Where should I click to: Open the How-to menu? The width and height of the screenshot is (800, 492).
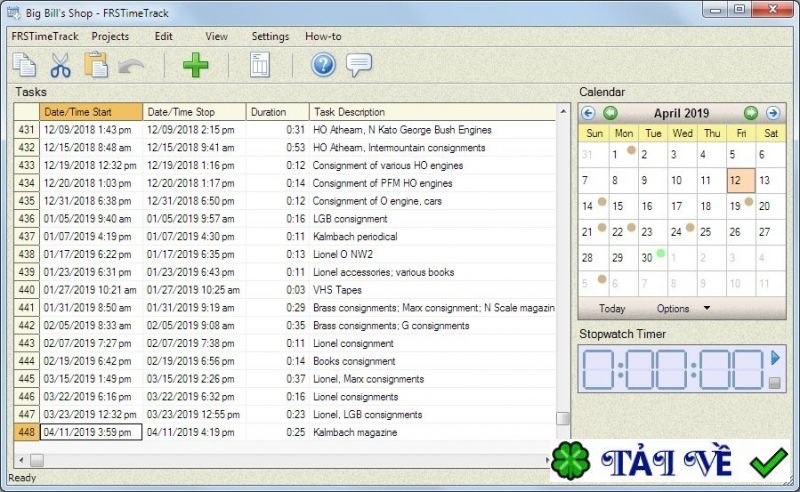pos(323,36)
